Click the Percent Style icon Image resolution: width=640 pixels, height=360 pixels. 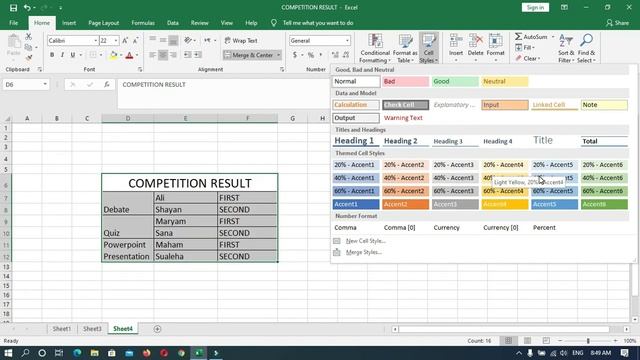tap(311, 55)
